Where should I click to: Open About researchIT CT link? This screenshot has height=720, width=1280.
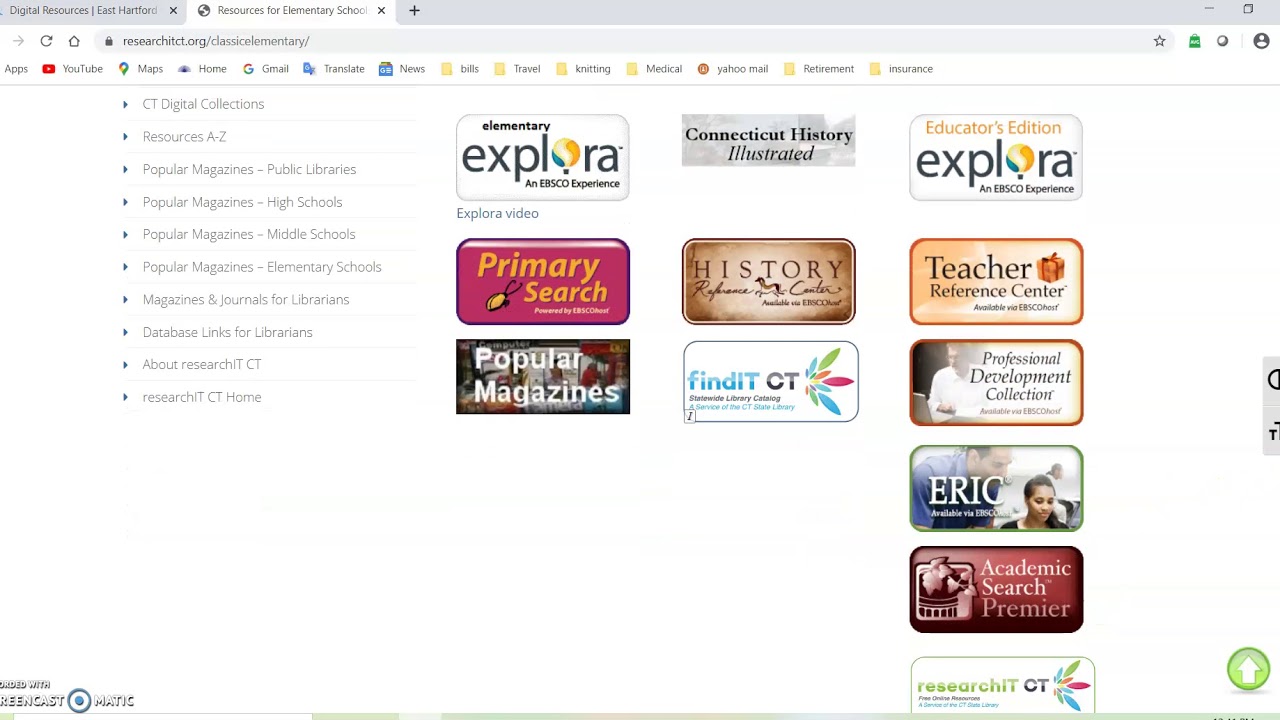point(202,364)
